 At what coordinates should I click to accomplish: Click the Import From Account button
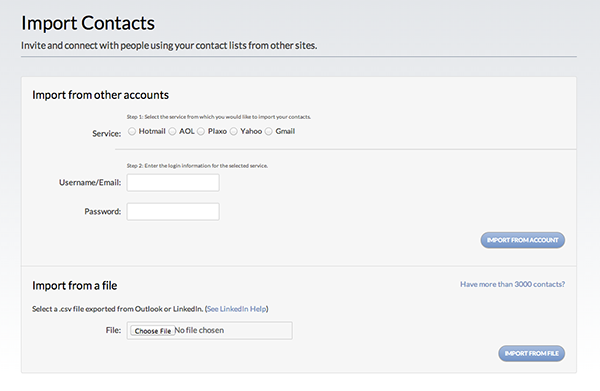click(523, 240)
